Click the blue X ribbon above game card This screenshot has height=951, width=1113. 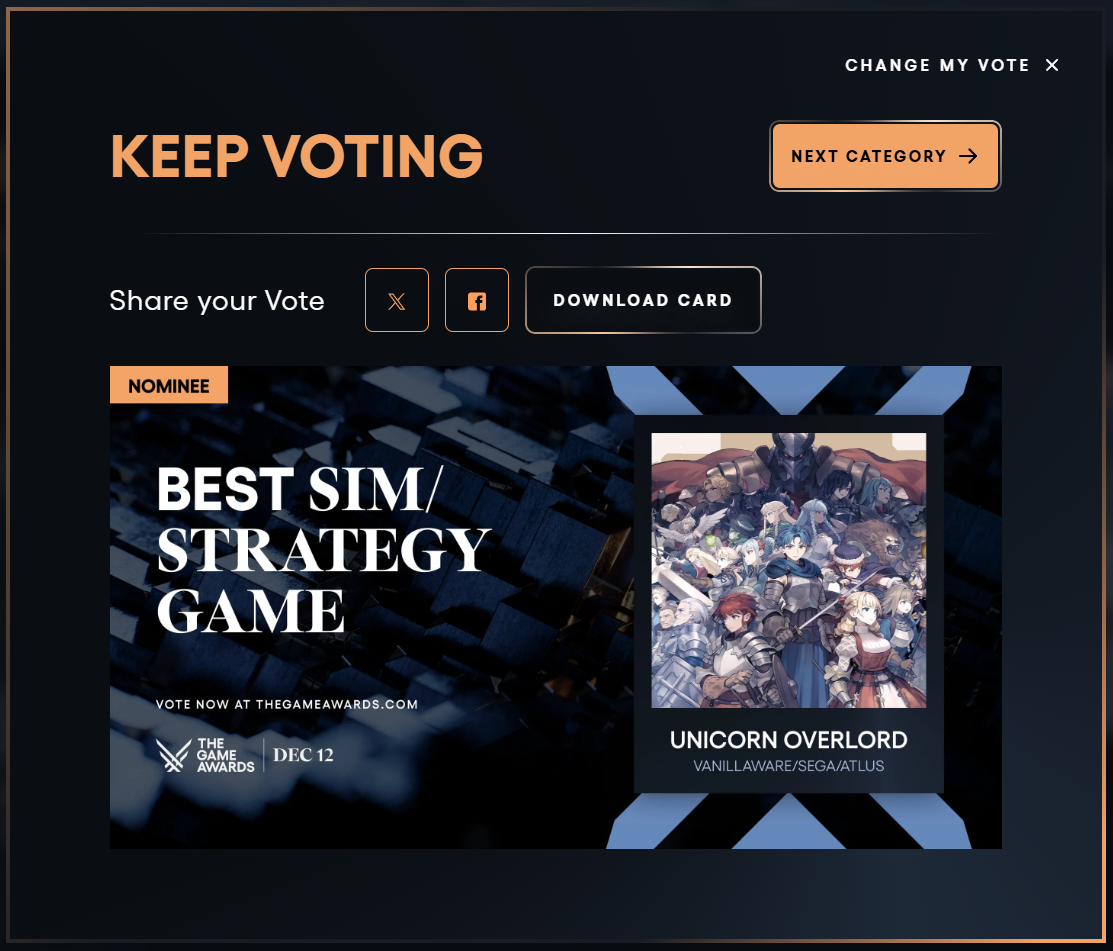point(789,390)
